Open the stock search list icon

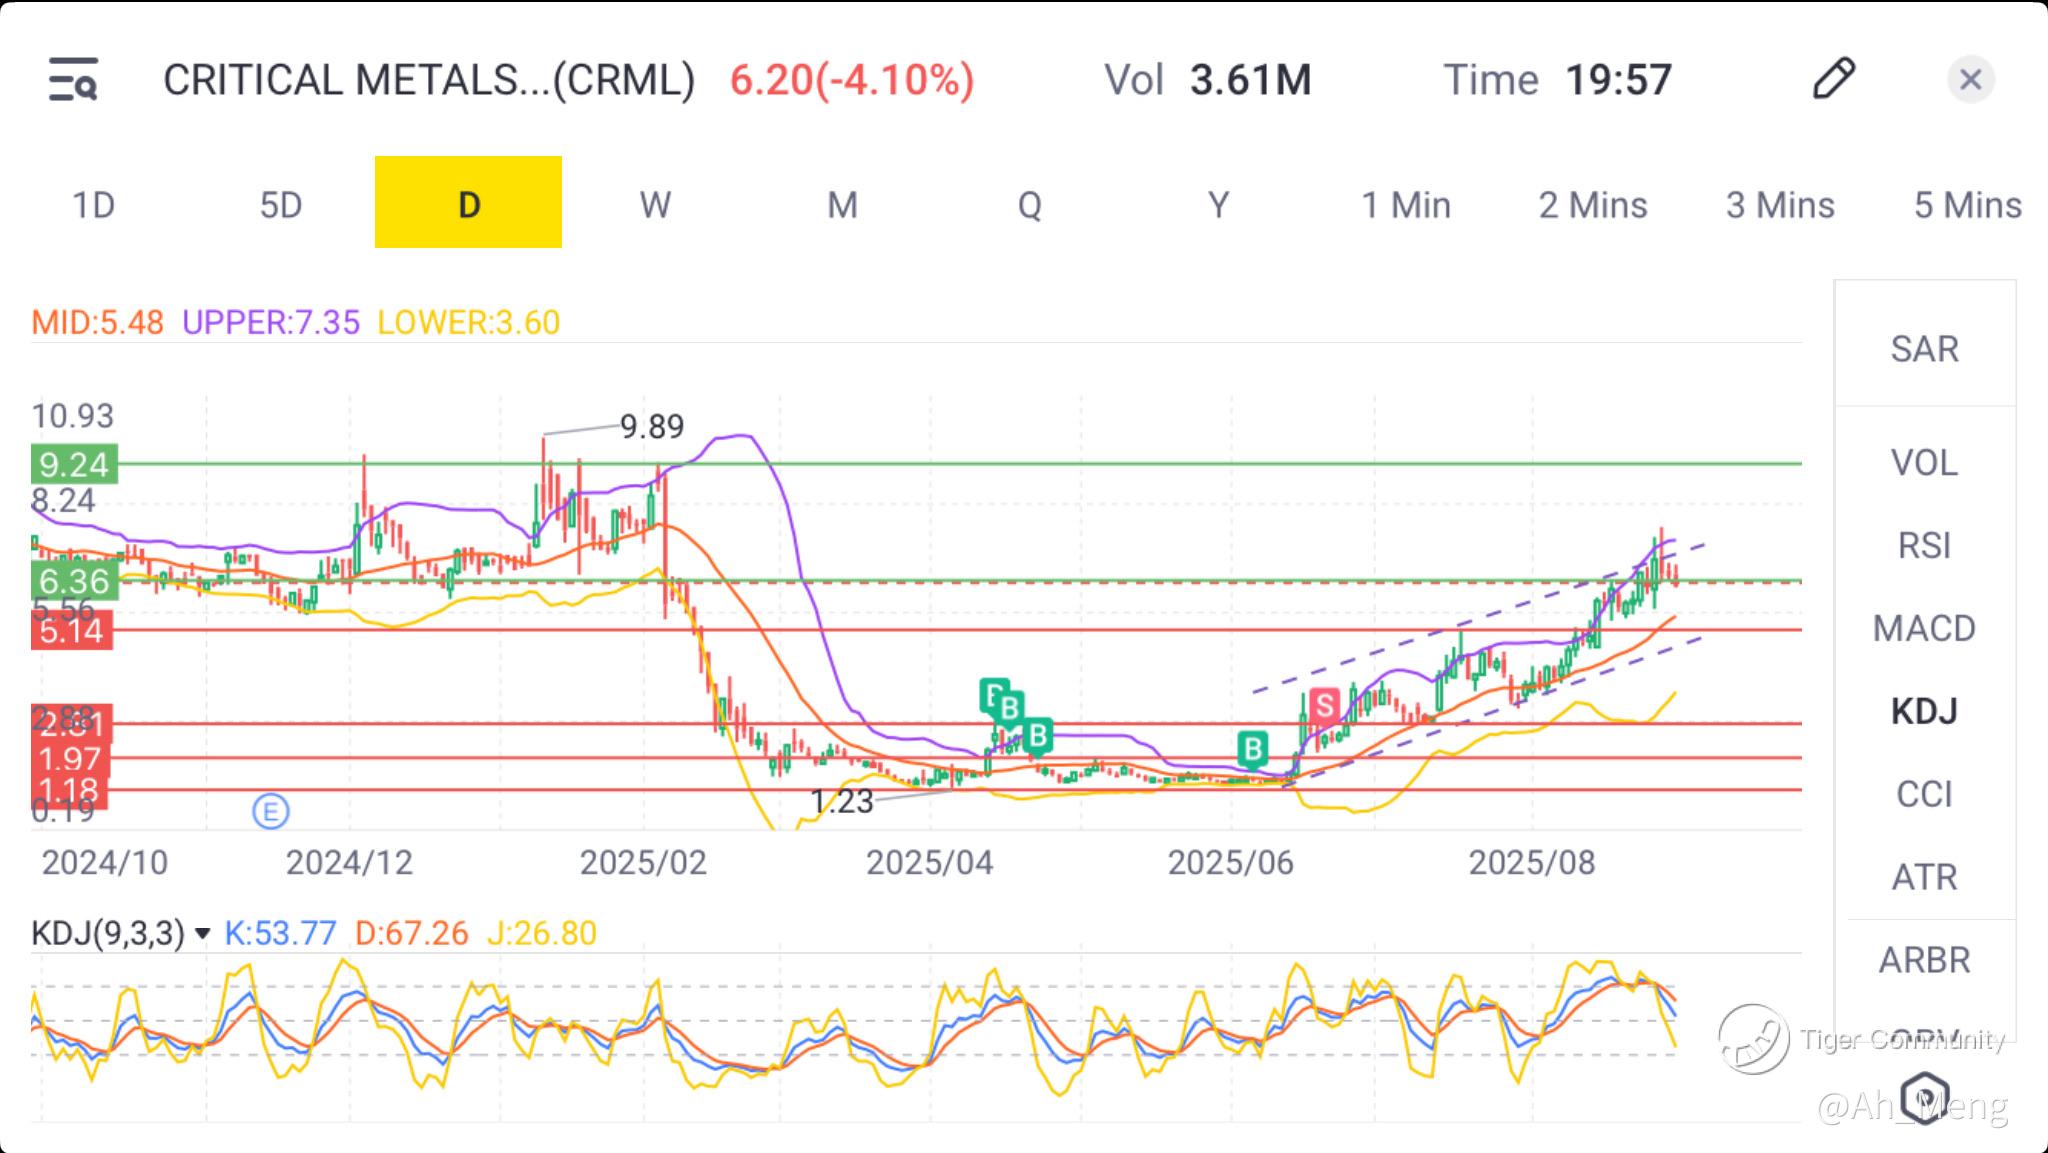click(x=73, y=80)
